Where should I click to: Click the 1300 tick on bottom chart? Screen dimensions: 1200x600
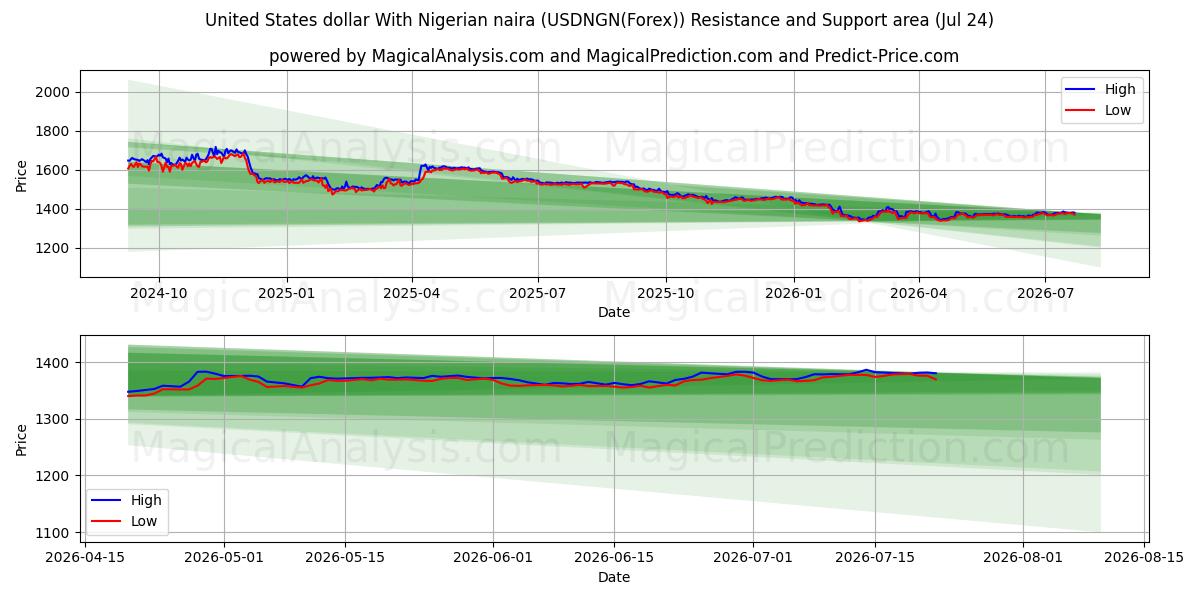tap(54, 419)
